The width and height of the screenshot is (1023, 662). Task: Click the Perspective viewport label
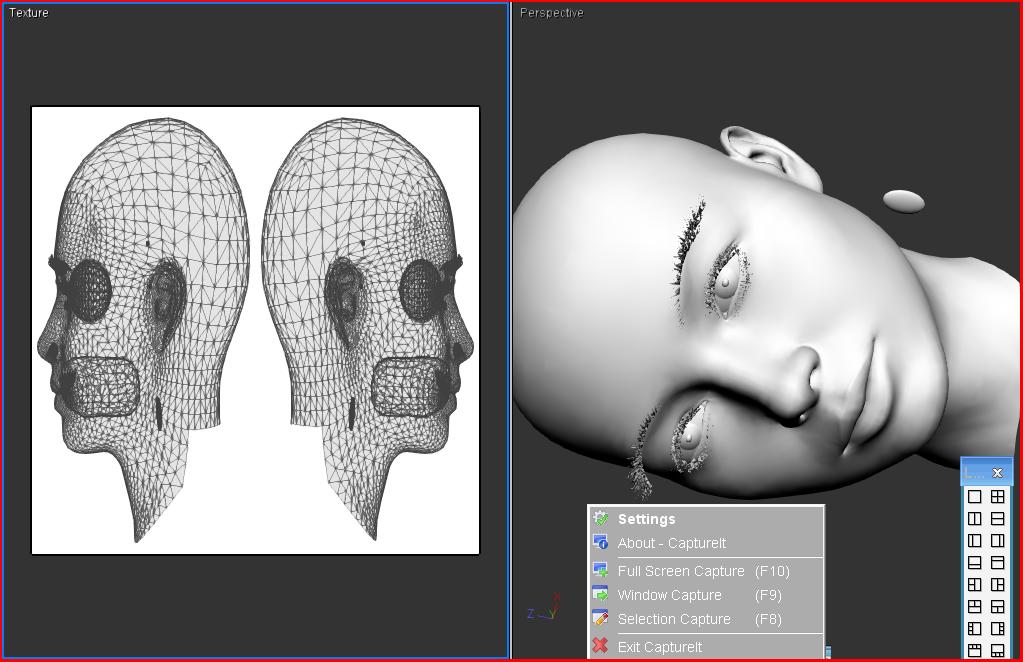[551, 13]
